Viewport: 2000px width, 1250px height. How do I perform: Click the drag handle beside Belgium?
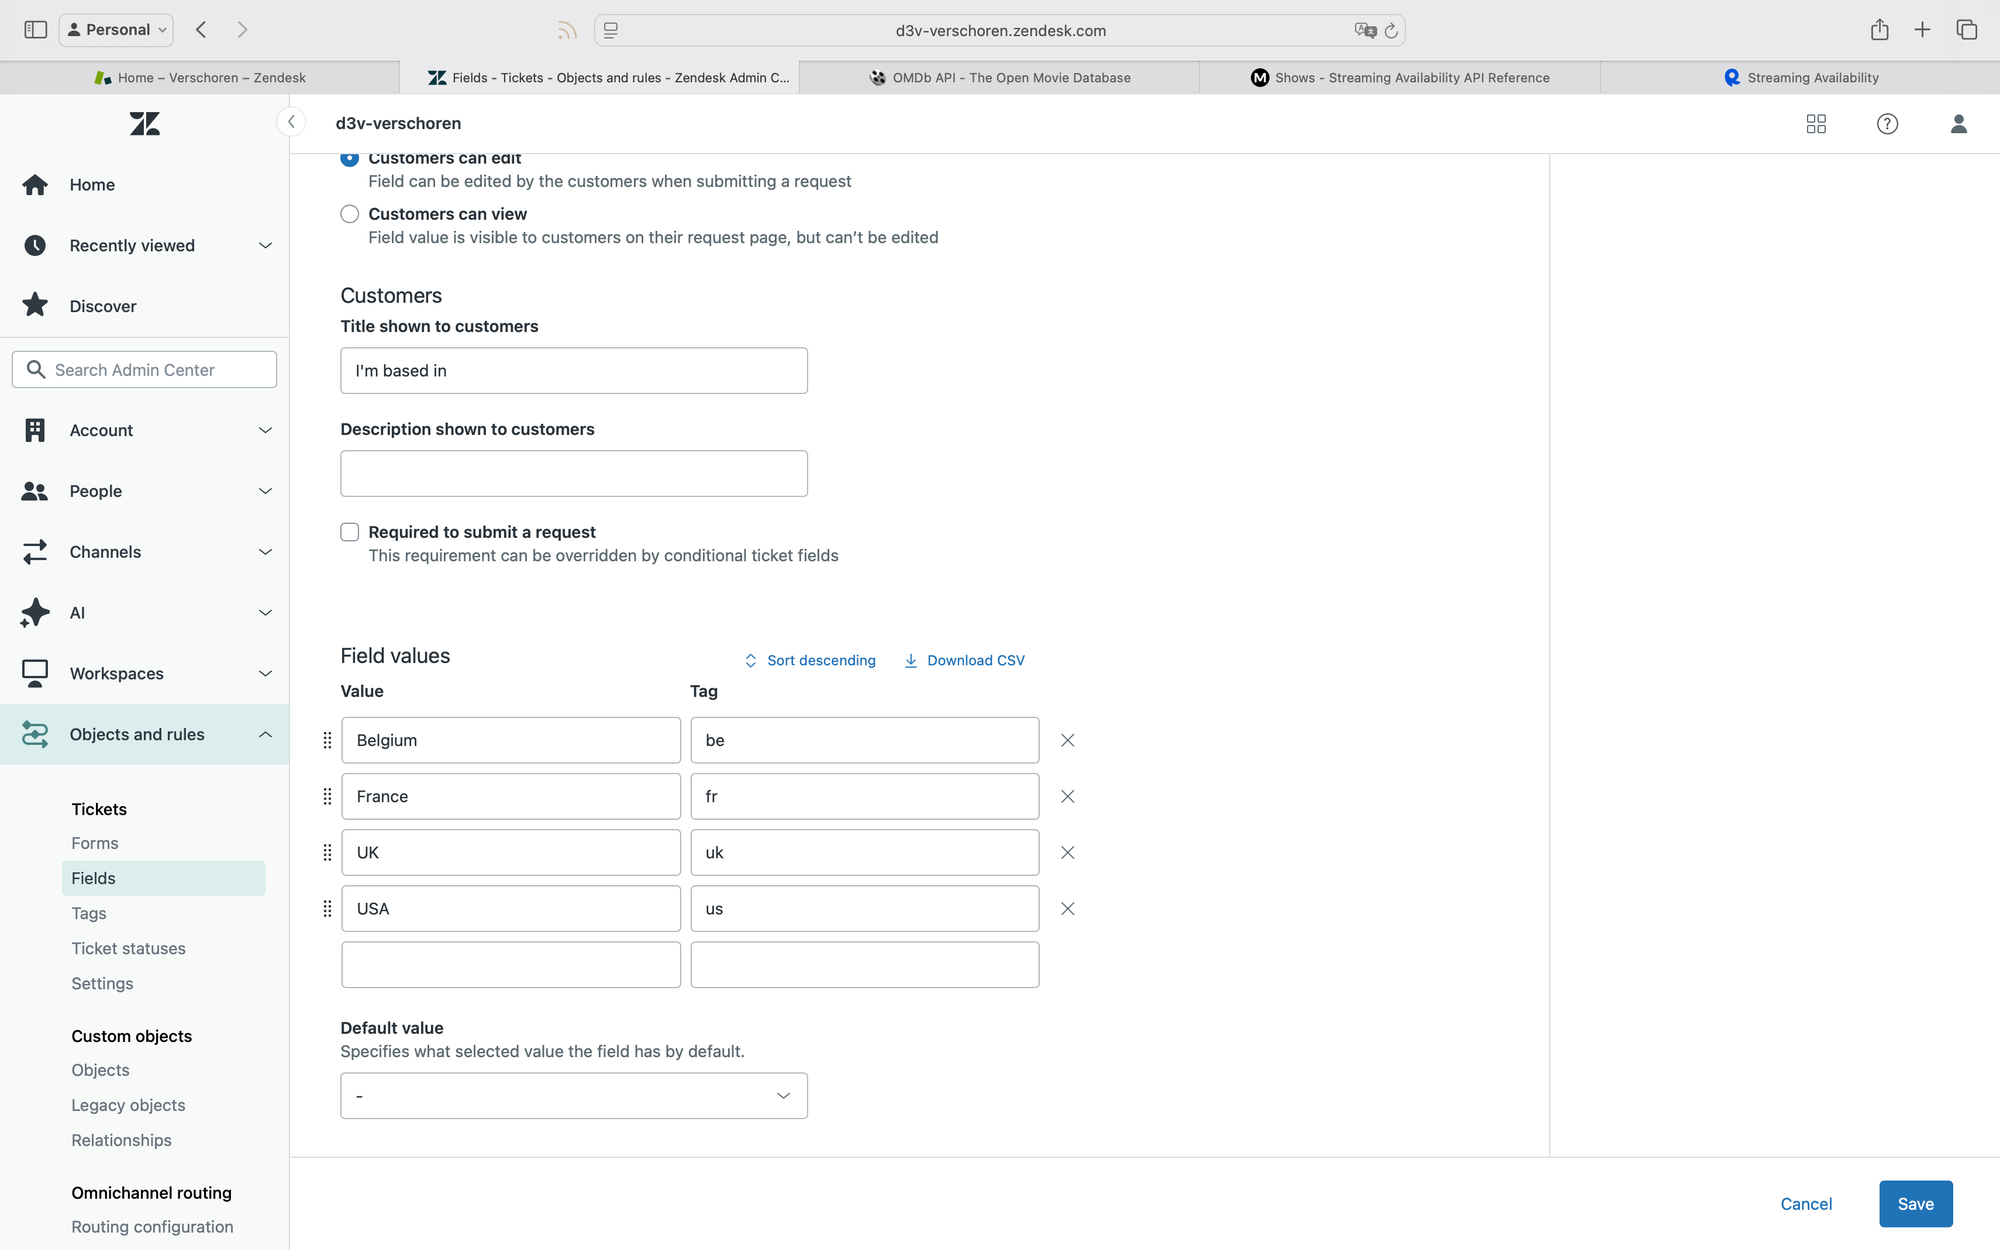[x=327, y=741]
